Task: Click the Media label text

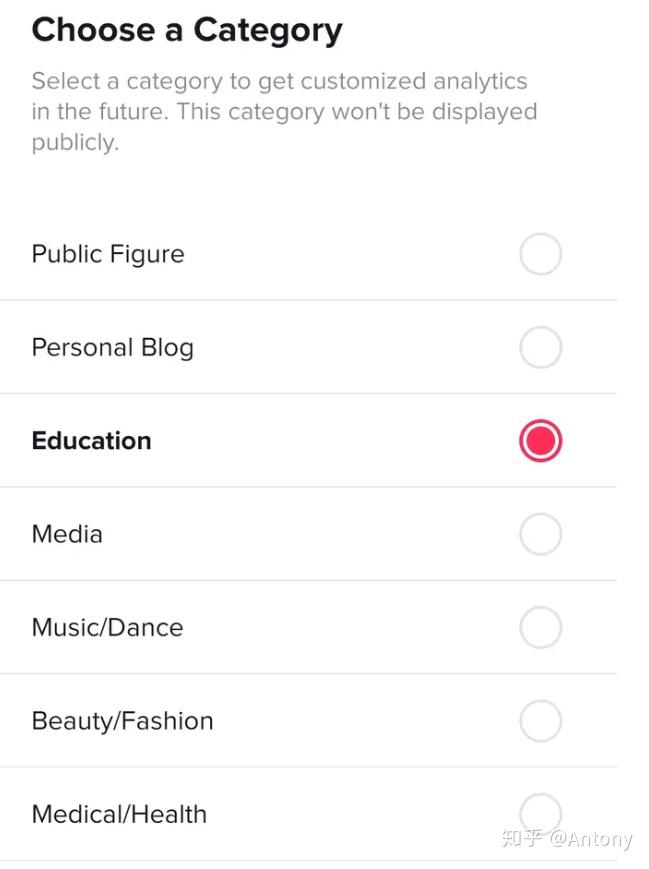Action: click(67, 534)
